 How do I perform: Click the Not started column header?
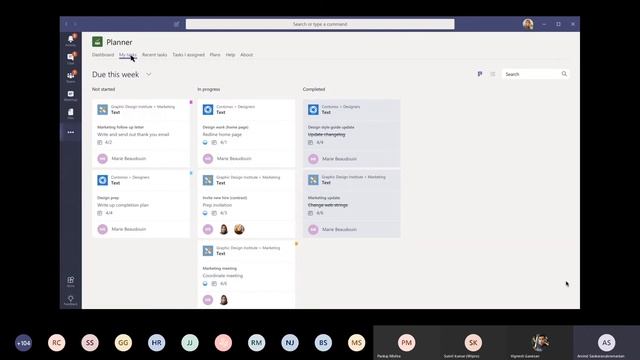[103, 89]
